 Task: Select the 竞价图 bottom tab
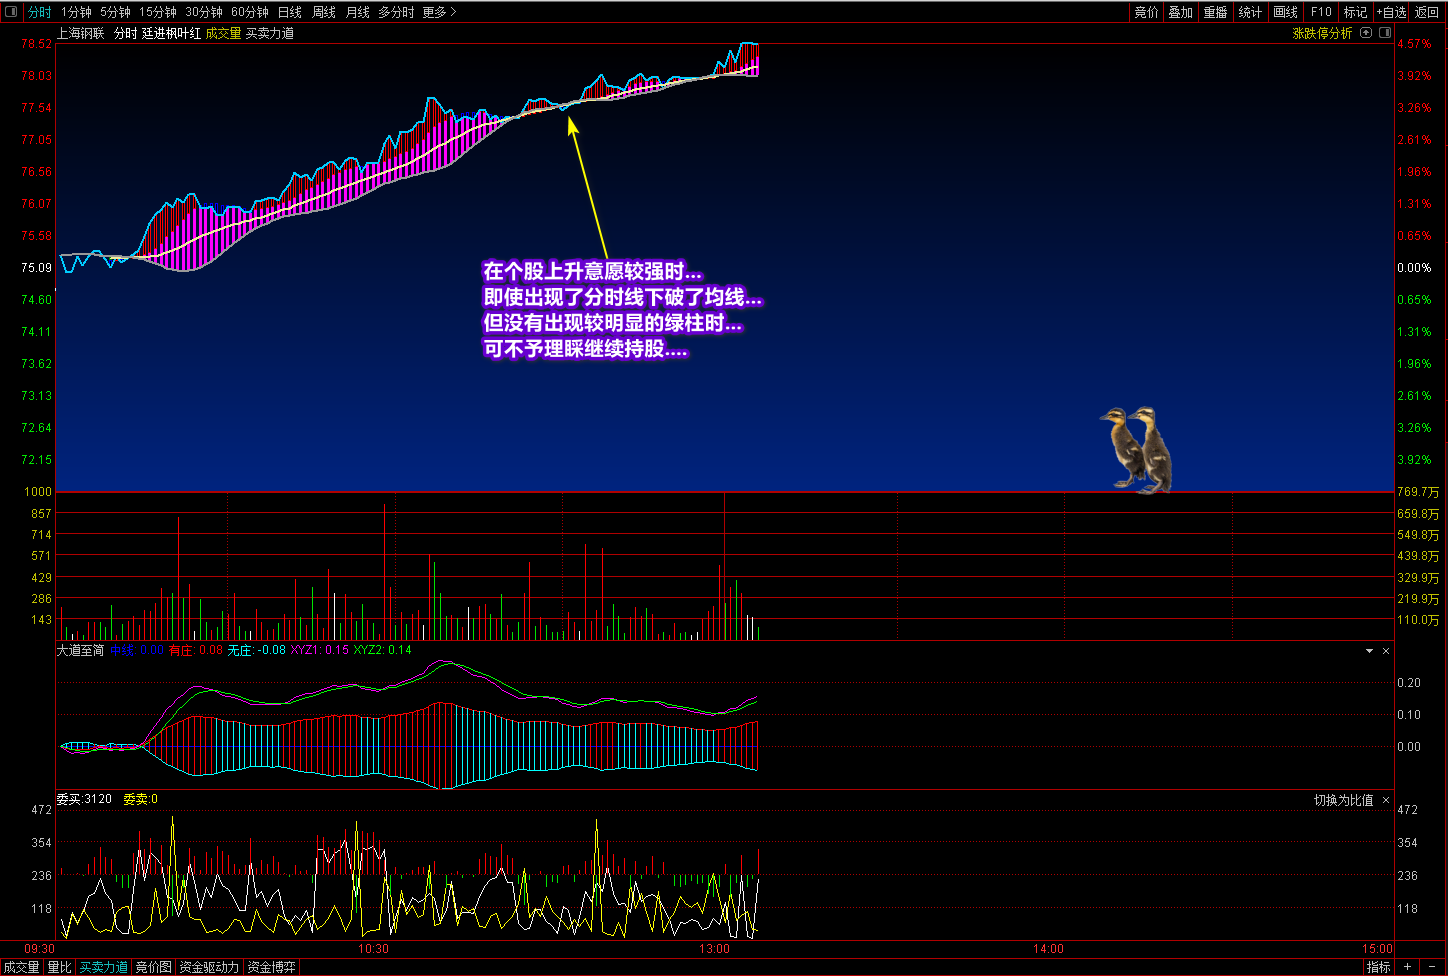(x=153, y=967)
